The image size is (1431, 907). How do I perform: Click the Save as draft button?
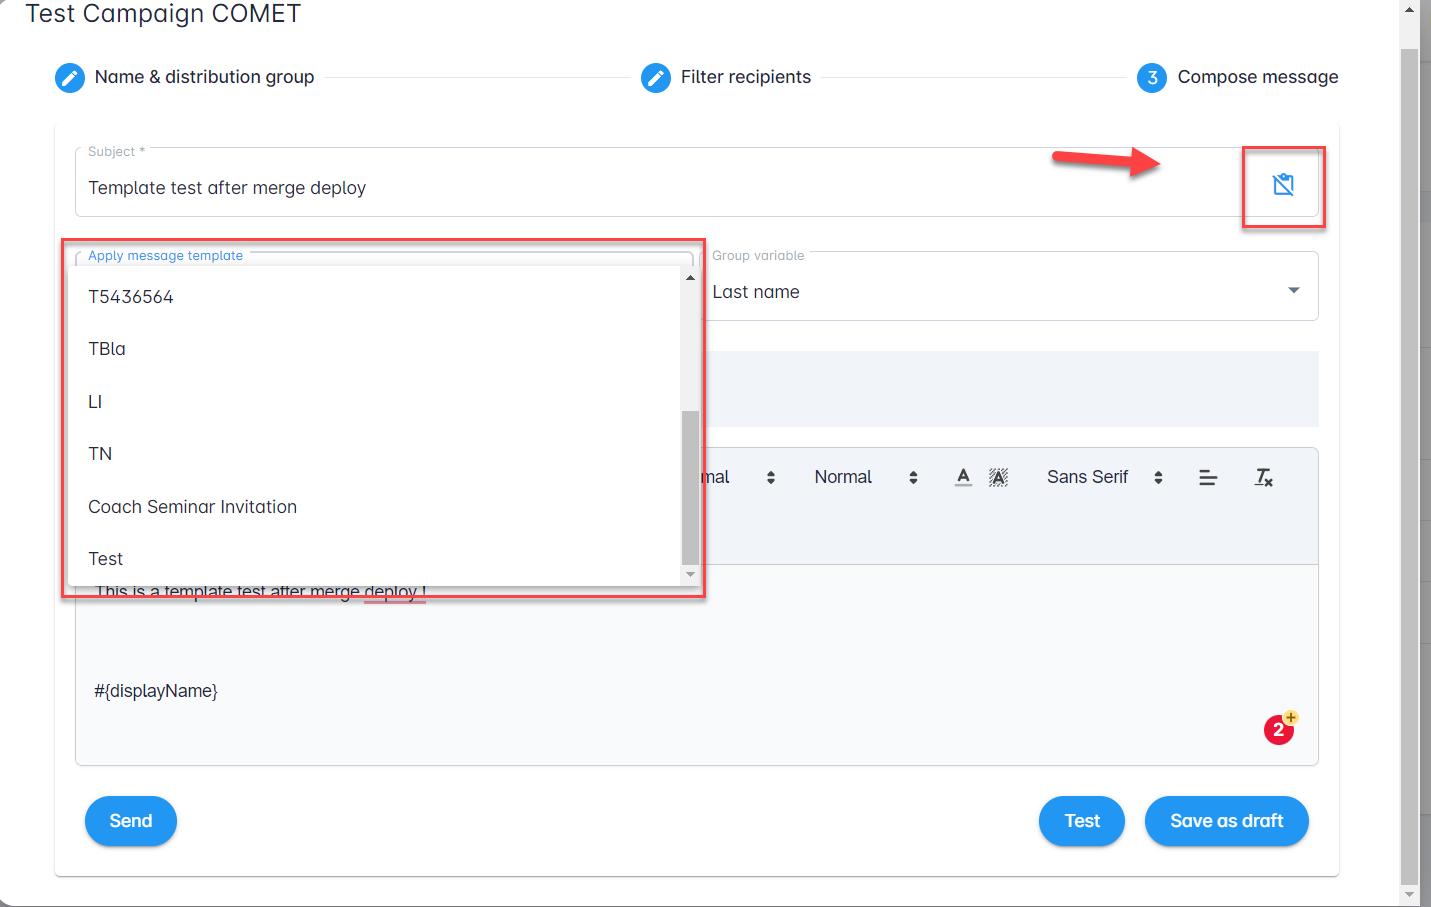(1226, 821)
